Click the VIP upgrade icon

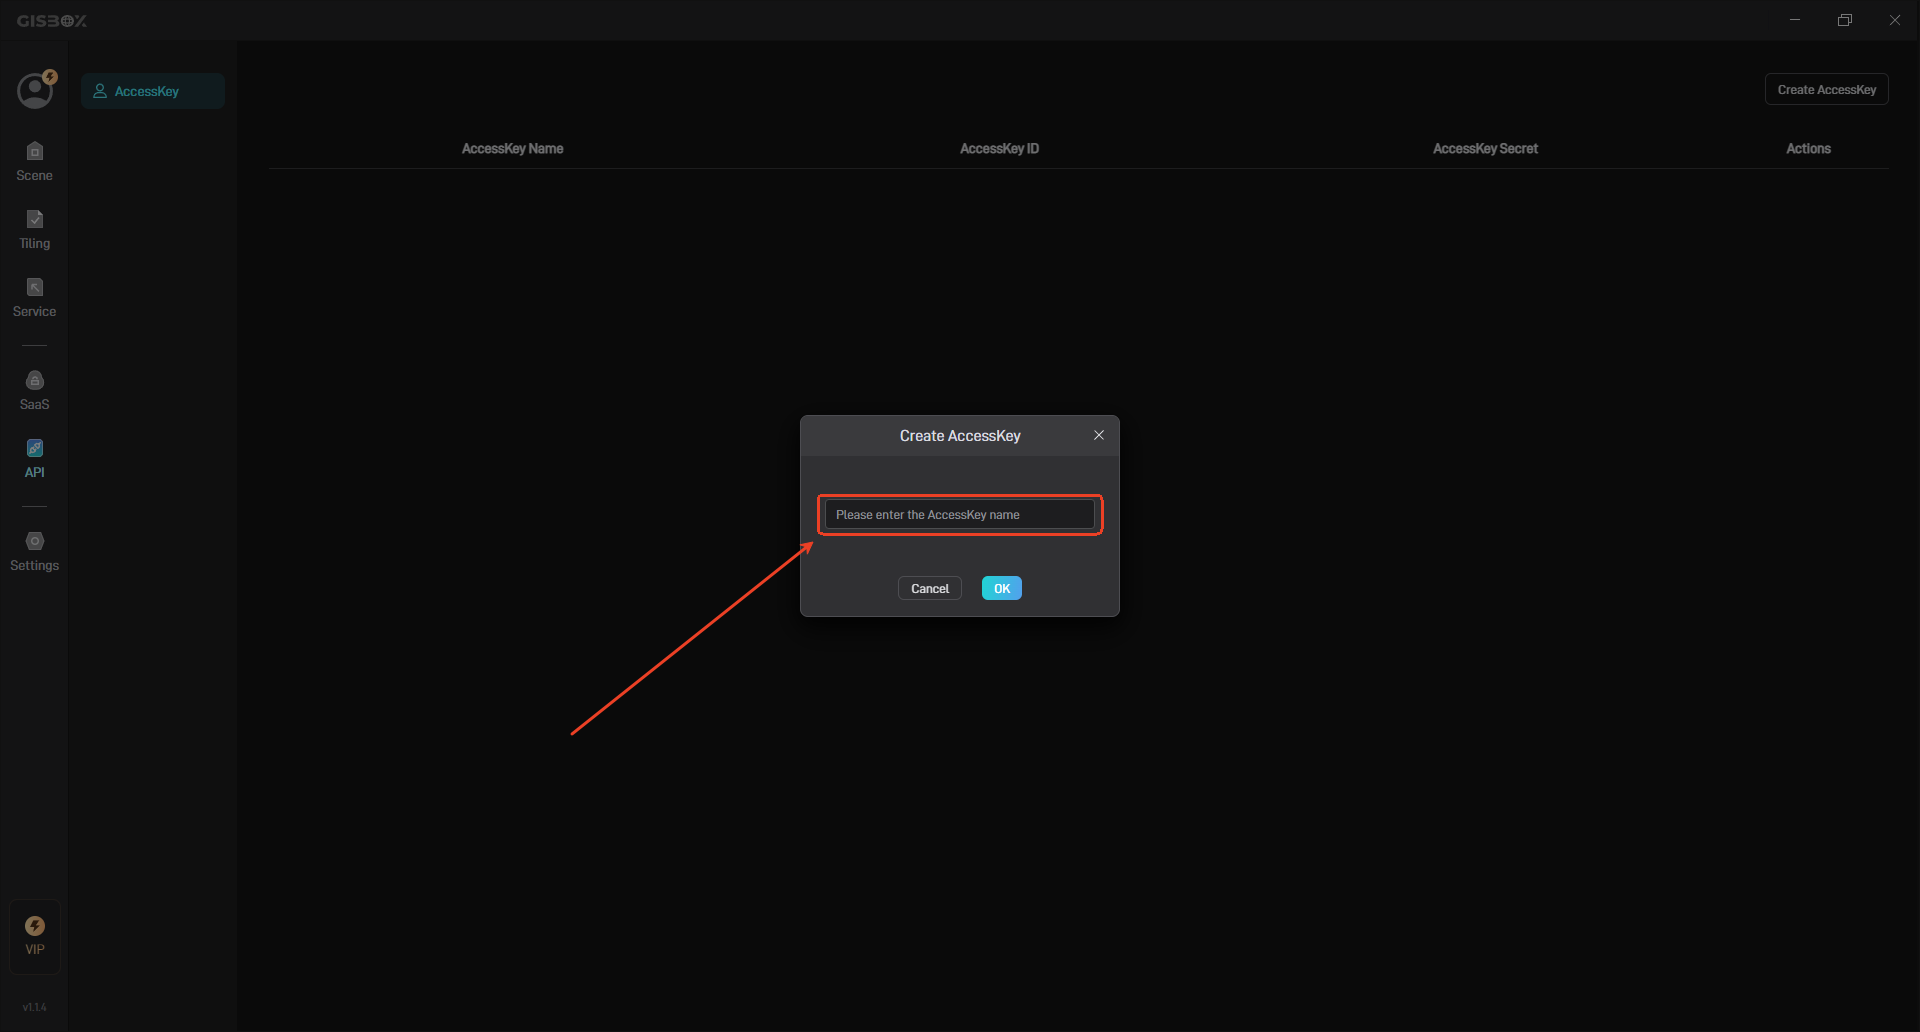(34, 934)
